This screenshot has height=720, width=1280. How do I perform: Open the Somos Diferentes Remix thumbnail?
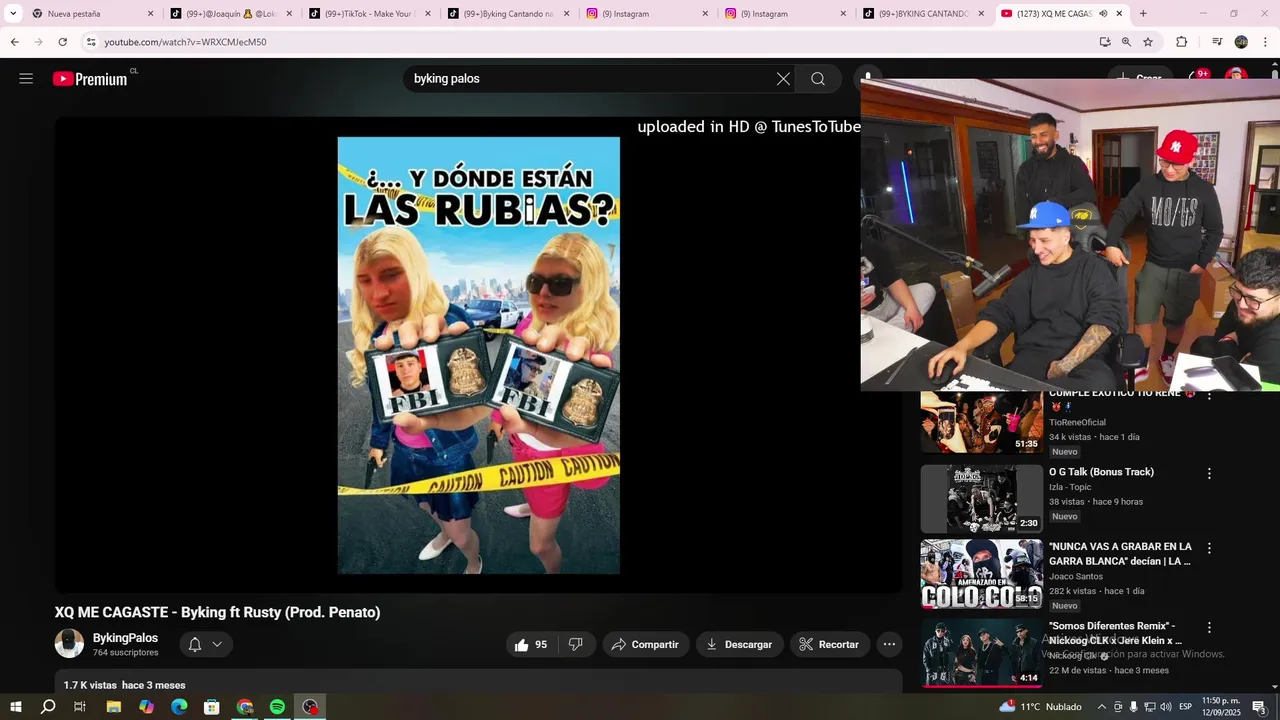tap(982, 653)
